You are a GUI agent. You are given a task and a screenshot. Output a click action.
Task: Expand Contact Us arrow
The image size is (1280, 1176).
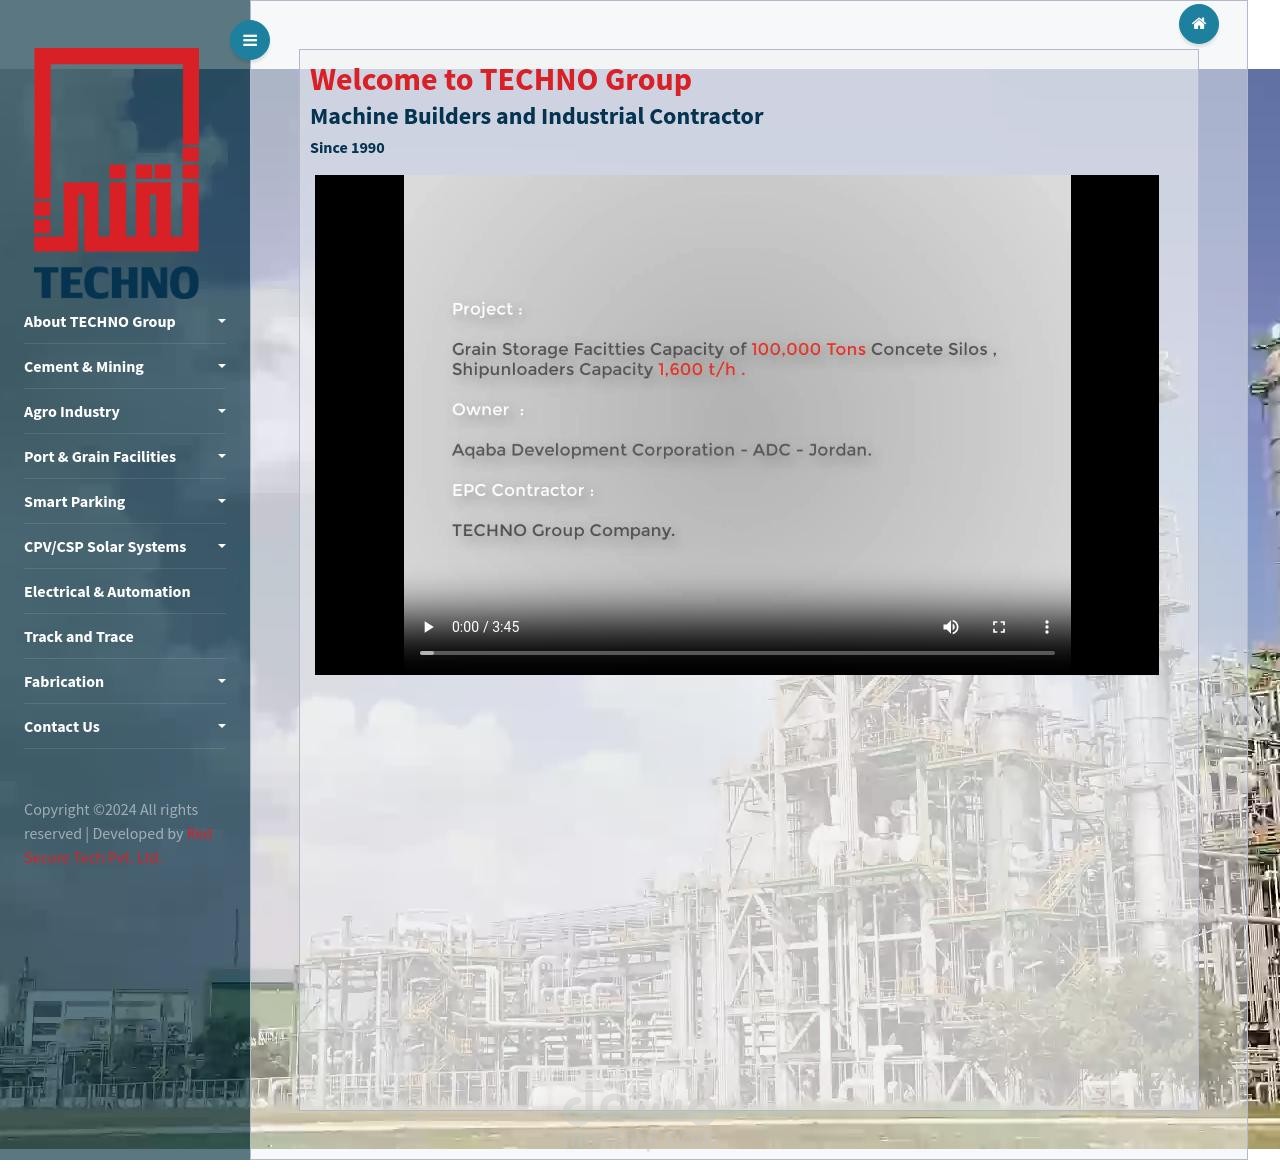point(222,726)
